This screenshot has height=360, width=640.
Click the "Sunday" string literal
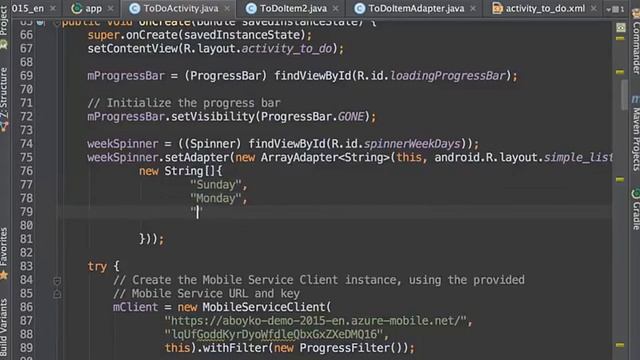pyautogui.click(x=216, y=184)
